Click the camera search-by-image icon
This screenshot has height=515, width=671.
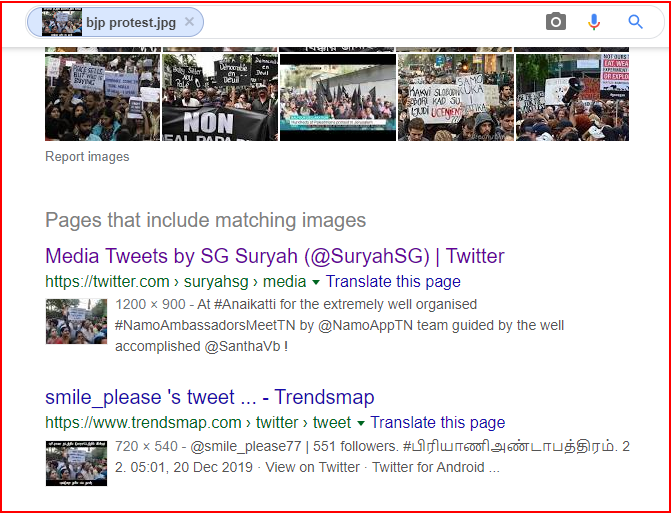tap(556, 21)
